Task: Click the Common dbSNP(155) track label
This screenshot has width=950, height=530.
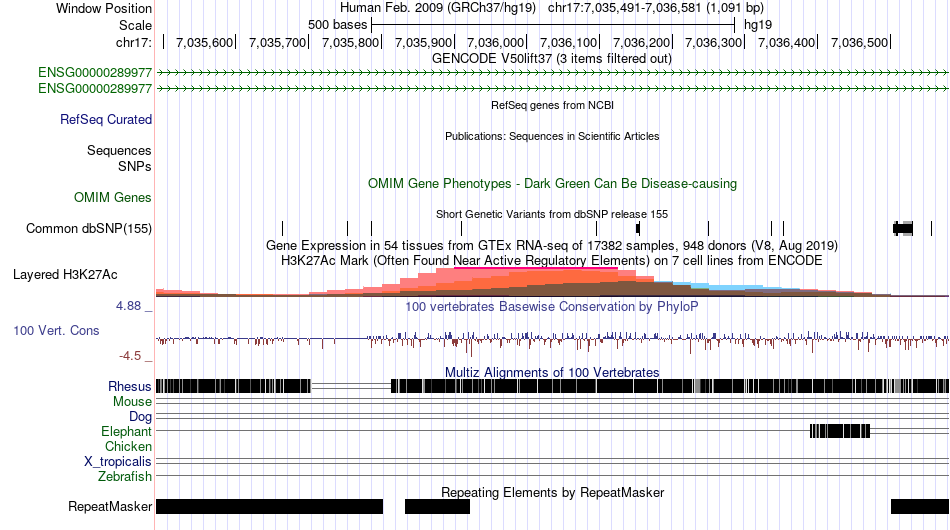Action: tap(89, 228)
